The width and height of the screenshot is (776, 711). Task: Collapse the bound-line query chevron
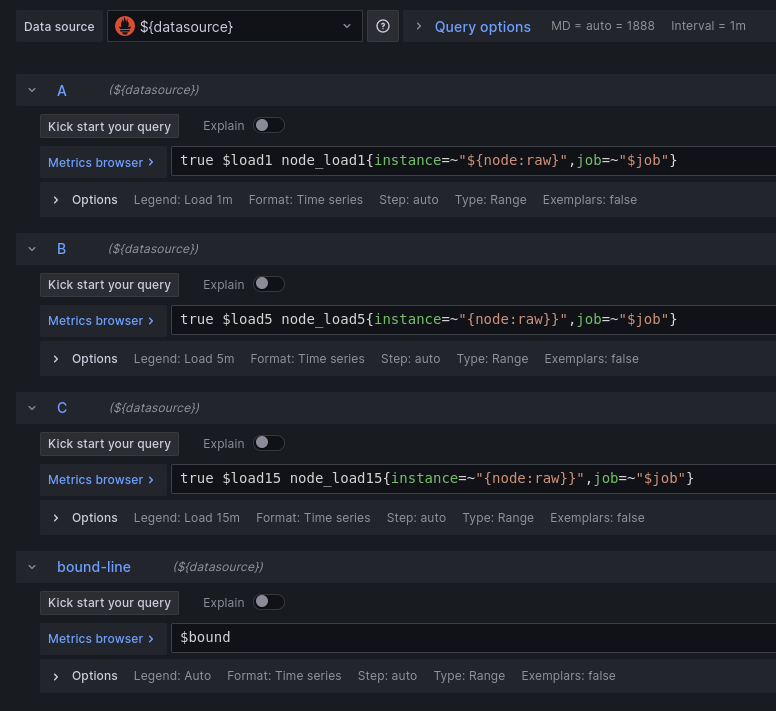[x=32, y=567]
